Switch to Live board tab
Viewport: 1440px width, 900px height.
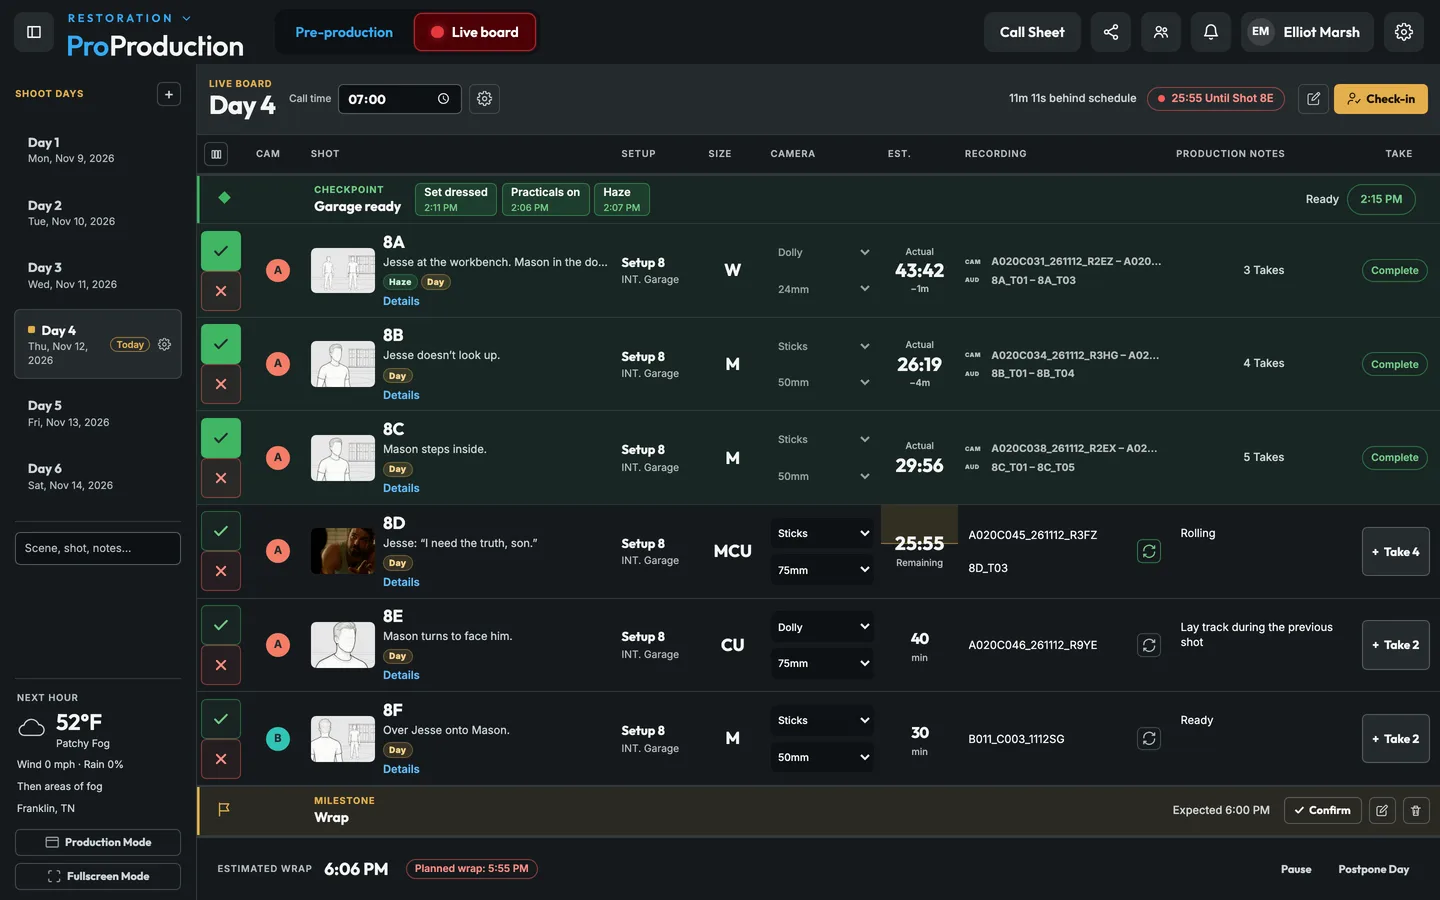(475, 32)
